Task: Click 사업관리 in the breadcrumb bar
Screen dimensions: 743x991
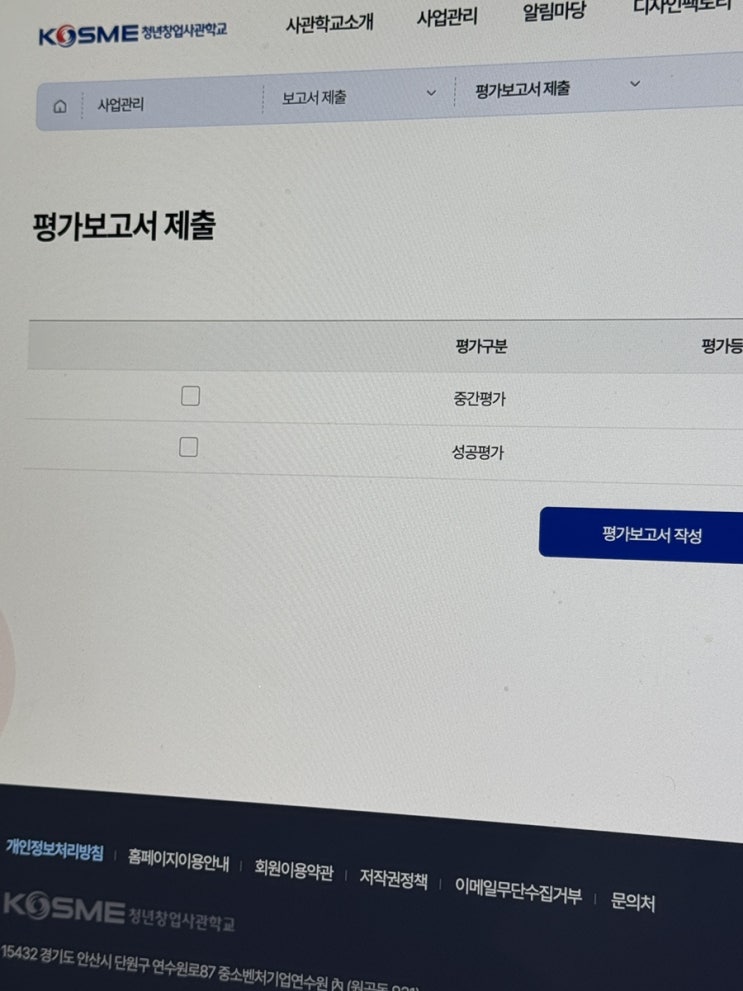Action: [121, 104]
